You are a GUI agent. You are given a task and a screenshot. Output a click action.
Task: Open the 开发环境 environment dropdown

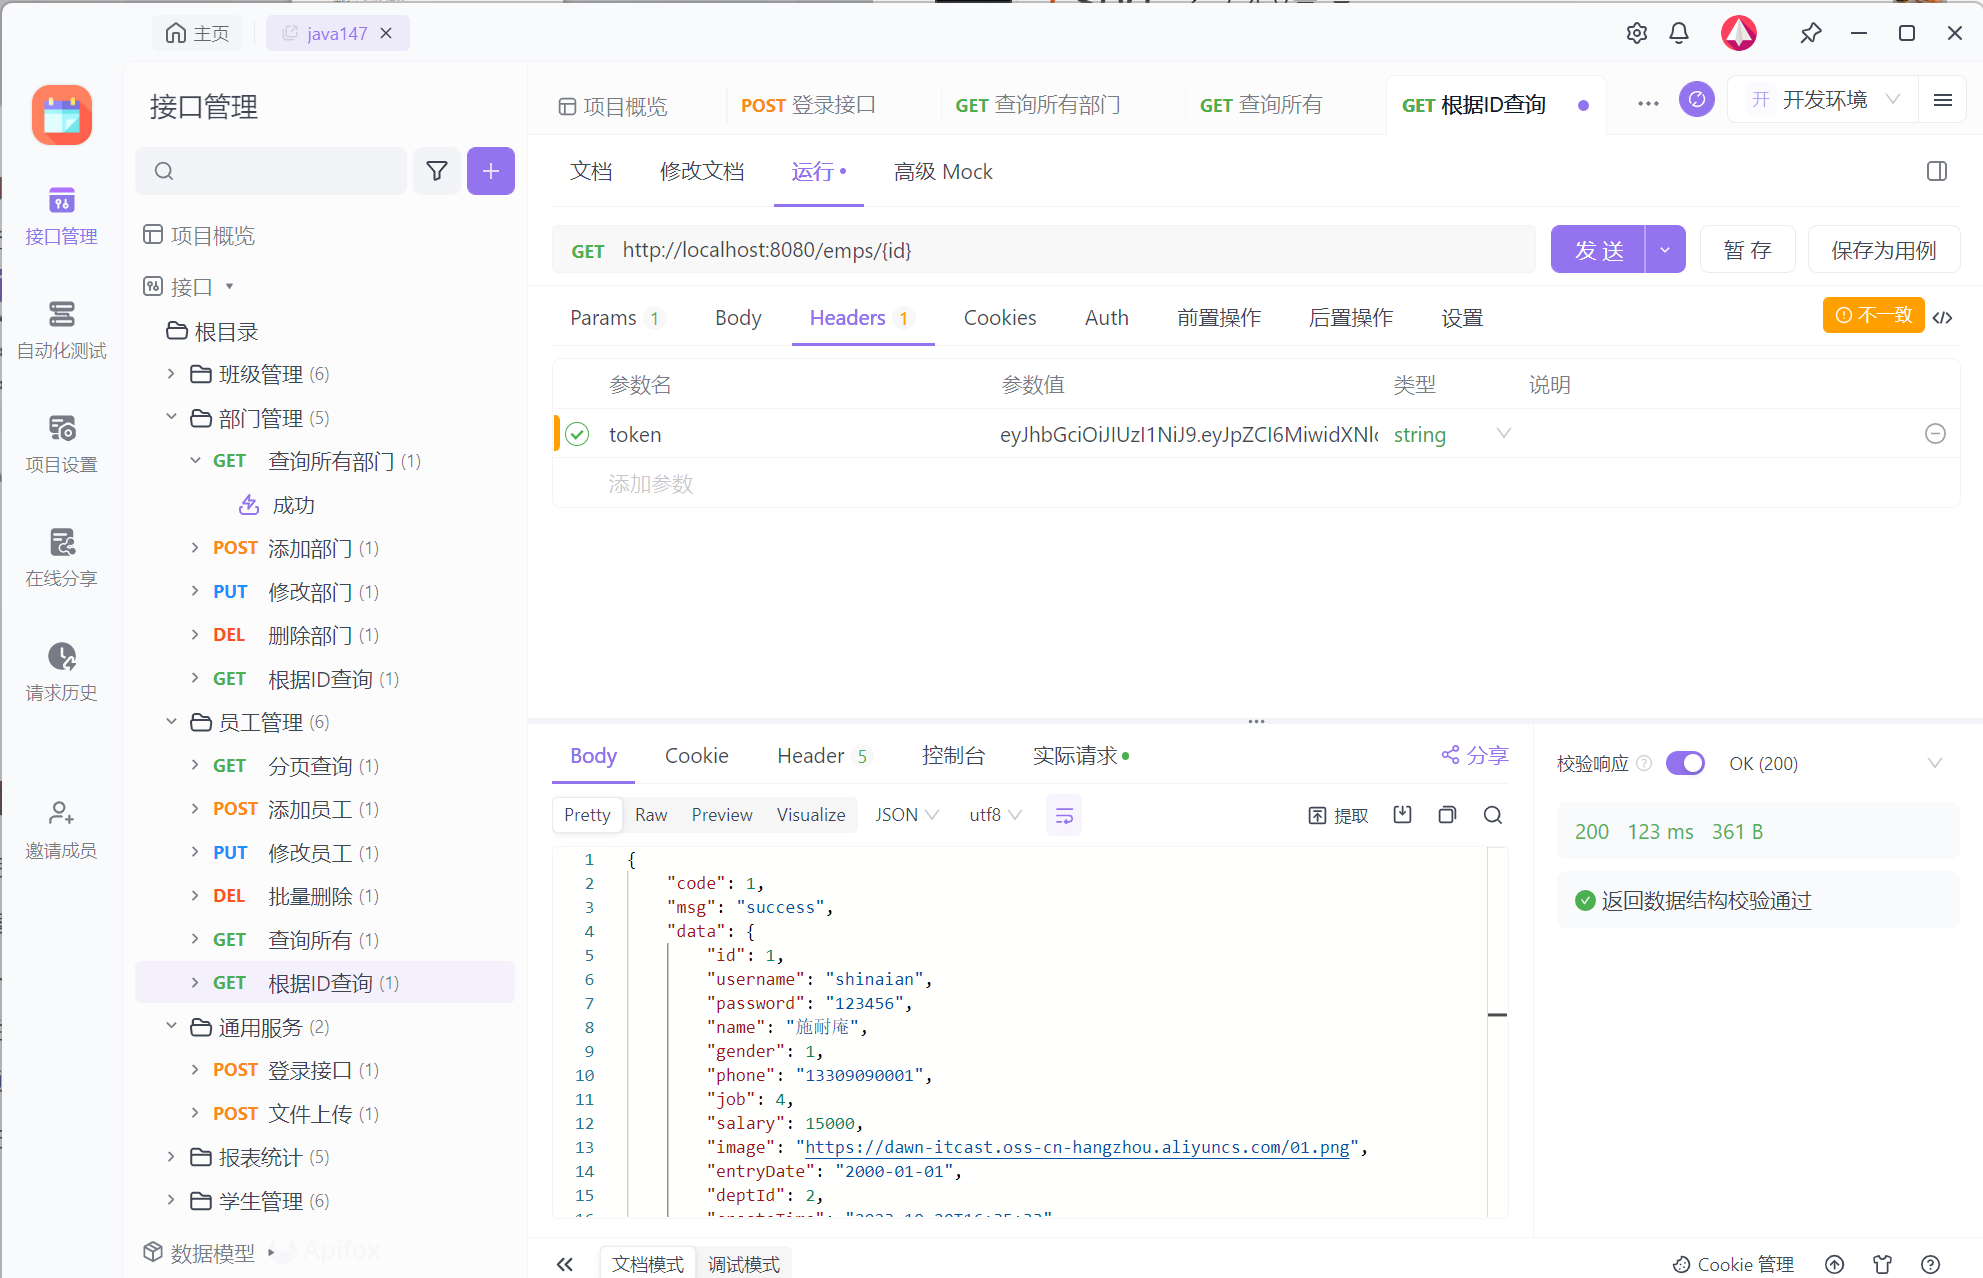pos(1824,99)
